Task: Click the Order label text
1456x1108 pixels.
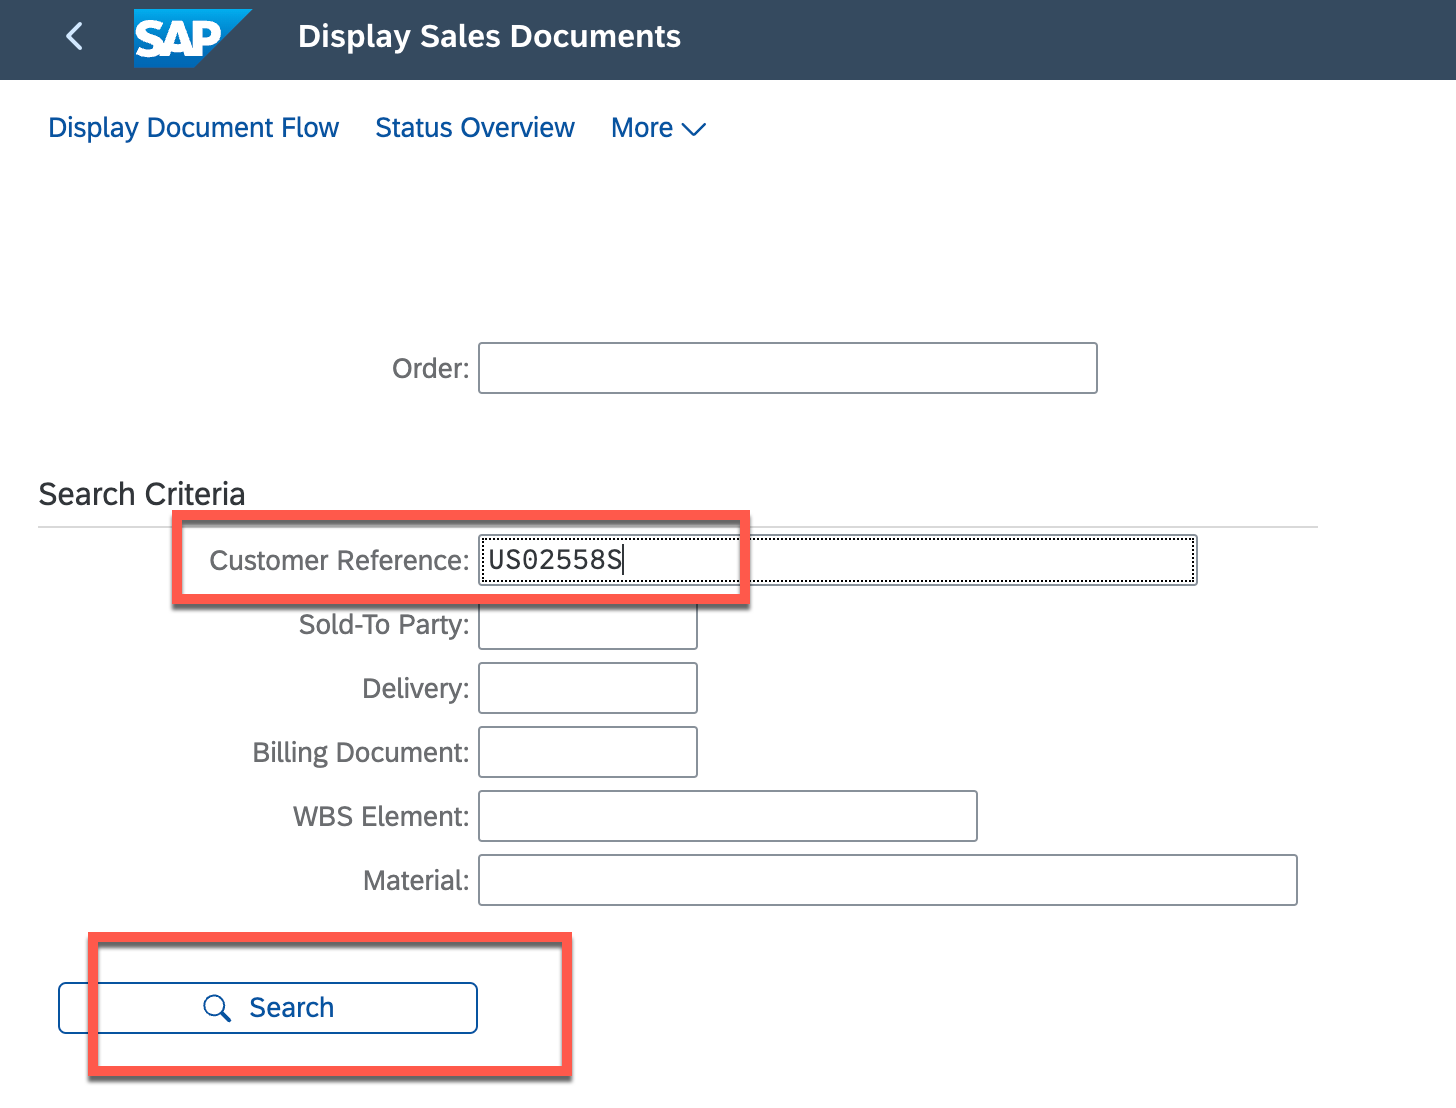Action: [430, 368]
